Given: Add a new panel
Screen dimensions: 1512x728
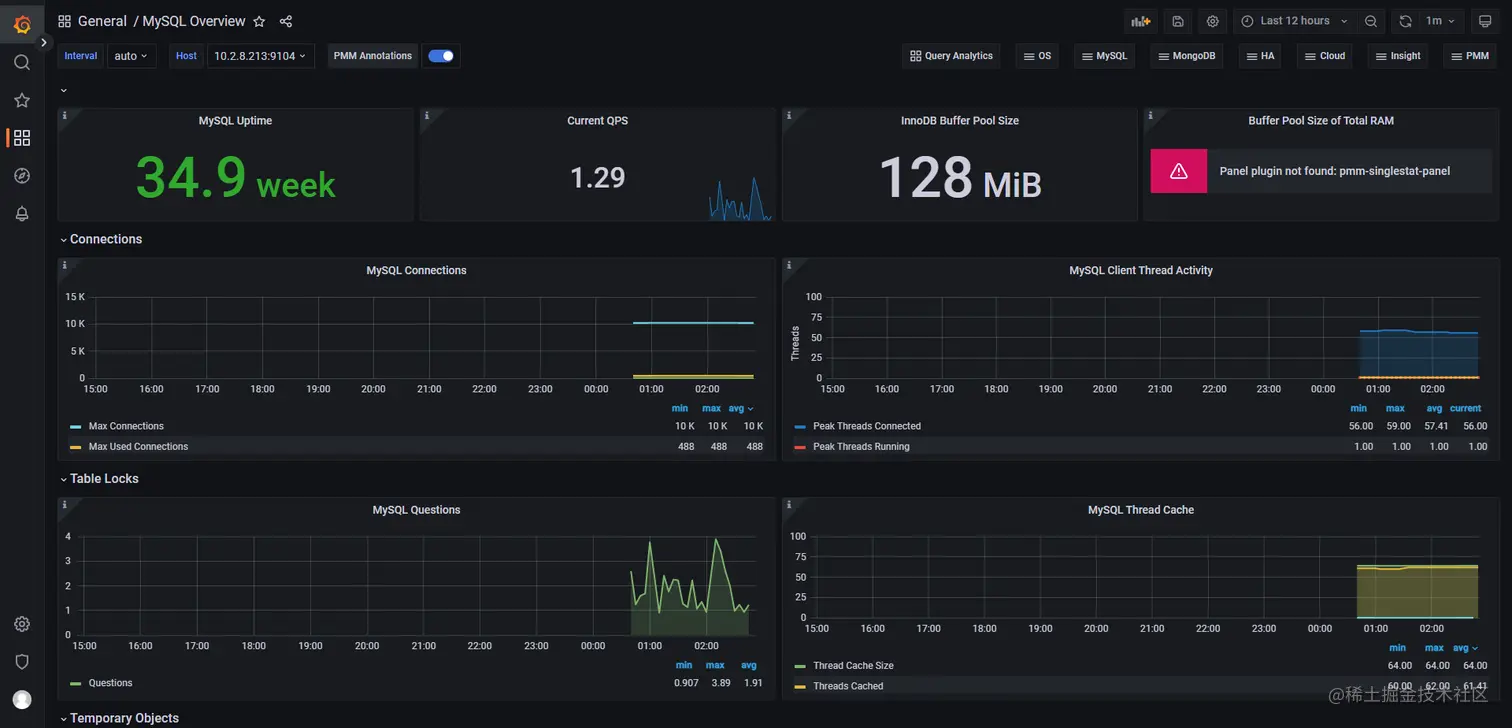Looking at the screenshot, I should (1140, 21).
